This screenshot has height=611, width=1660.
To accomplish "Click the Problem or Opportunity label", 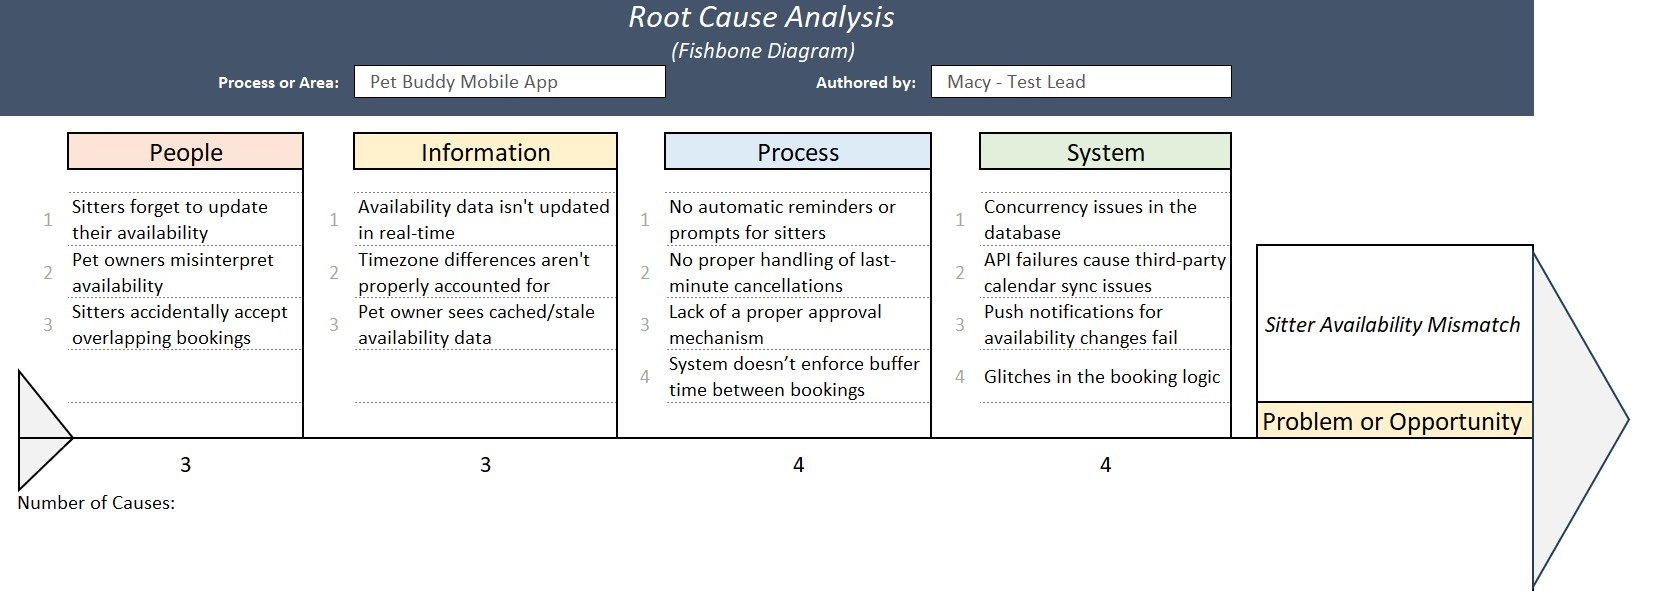I will point(1393,421).
